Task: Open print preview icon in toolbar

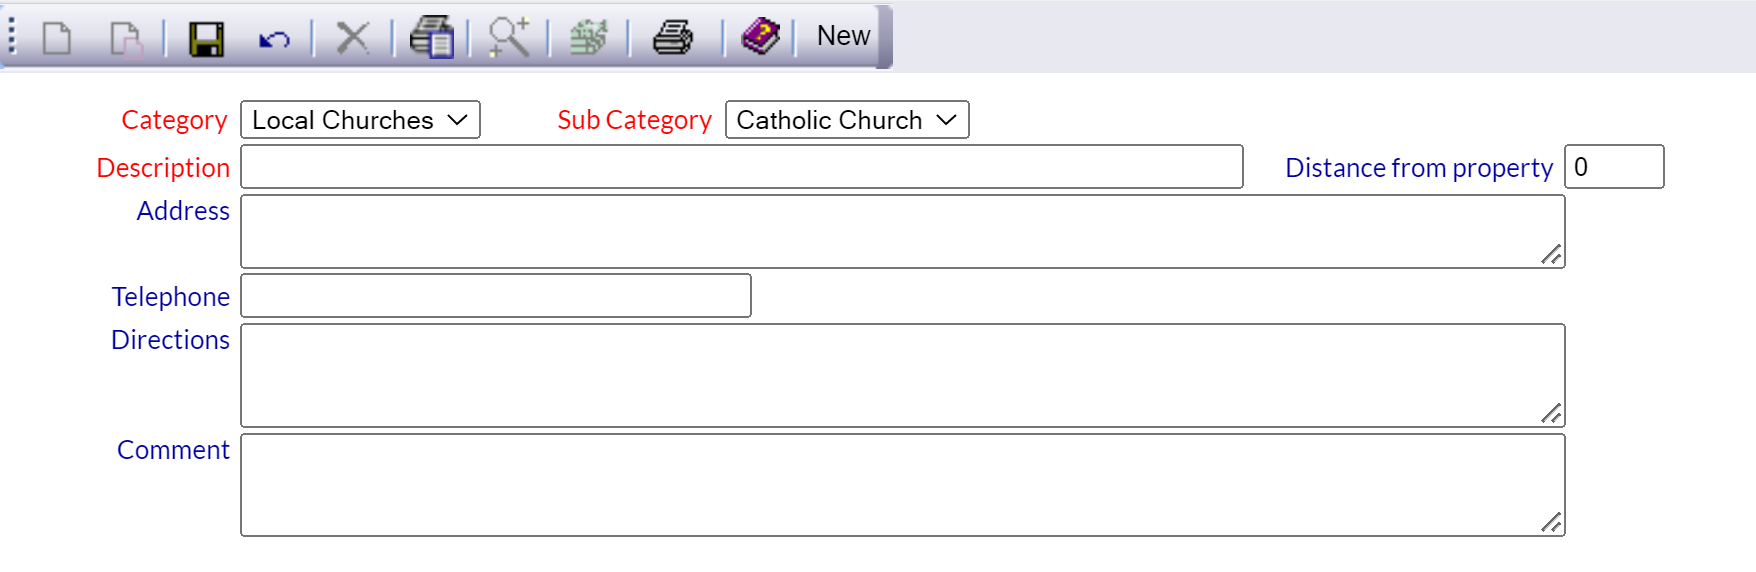Action: (x=432, y=38)
